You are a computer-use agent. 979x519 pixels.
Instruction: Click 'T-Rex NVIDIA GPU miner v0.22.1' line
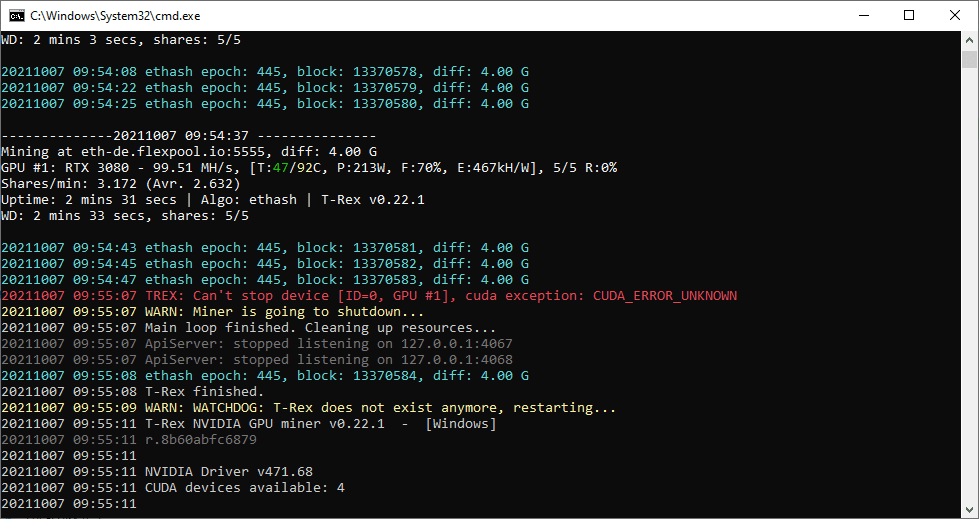click(249, 424)
